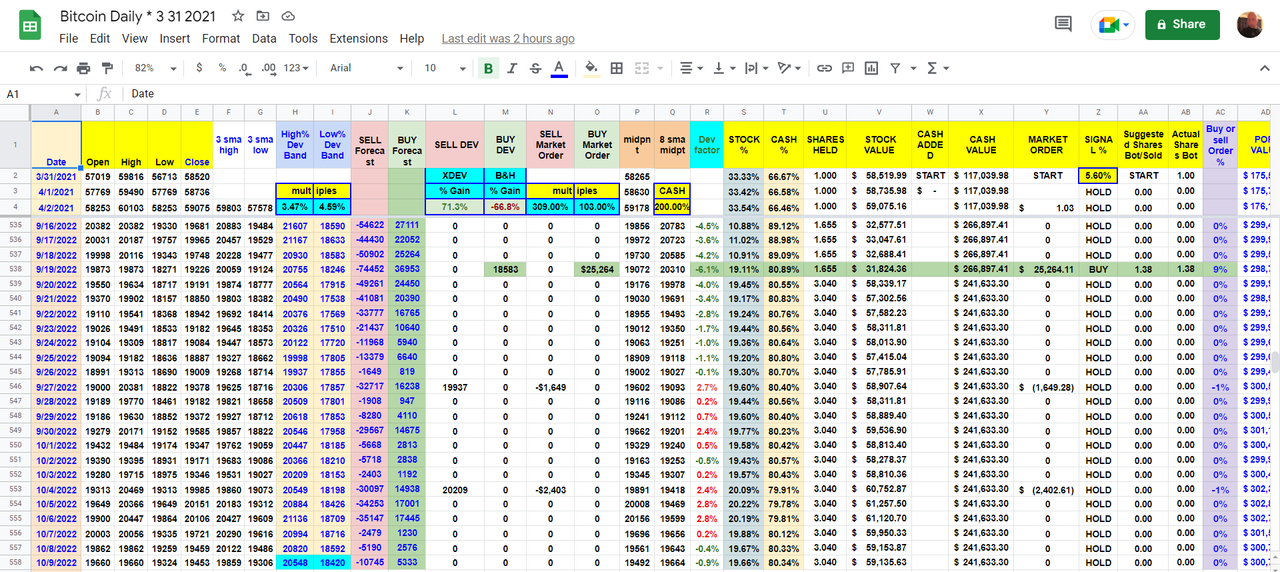Open the fill color picker

point(591,68)
